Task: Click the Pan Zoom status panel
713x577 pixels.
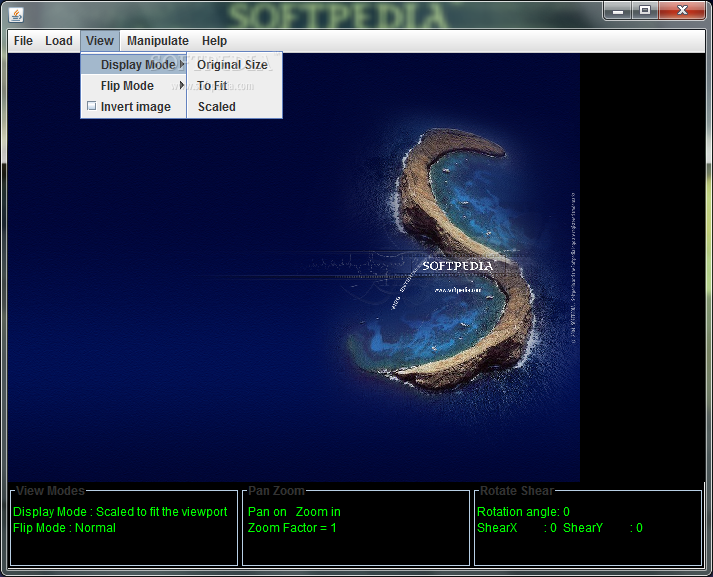Action: coord(356,527)
